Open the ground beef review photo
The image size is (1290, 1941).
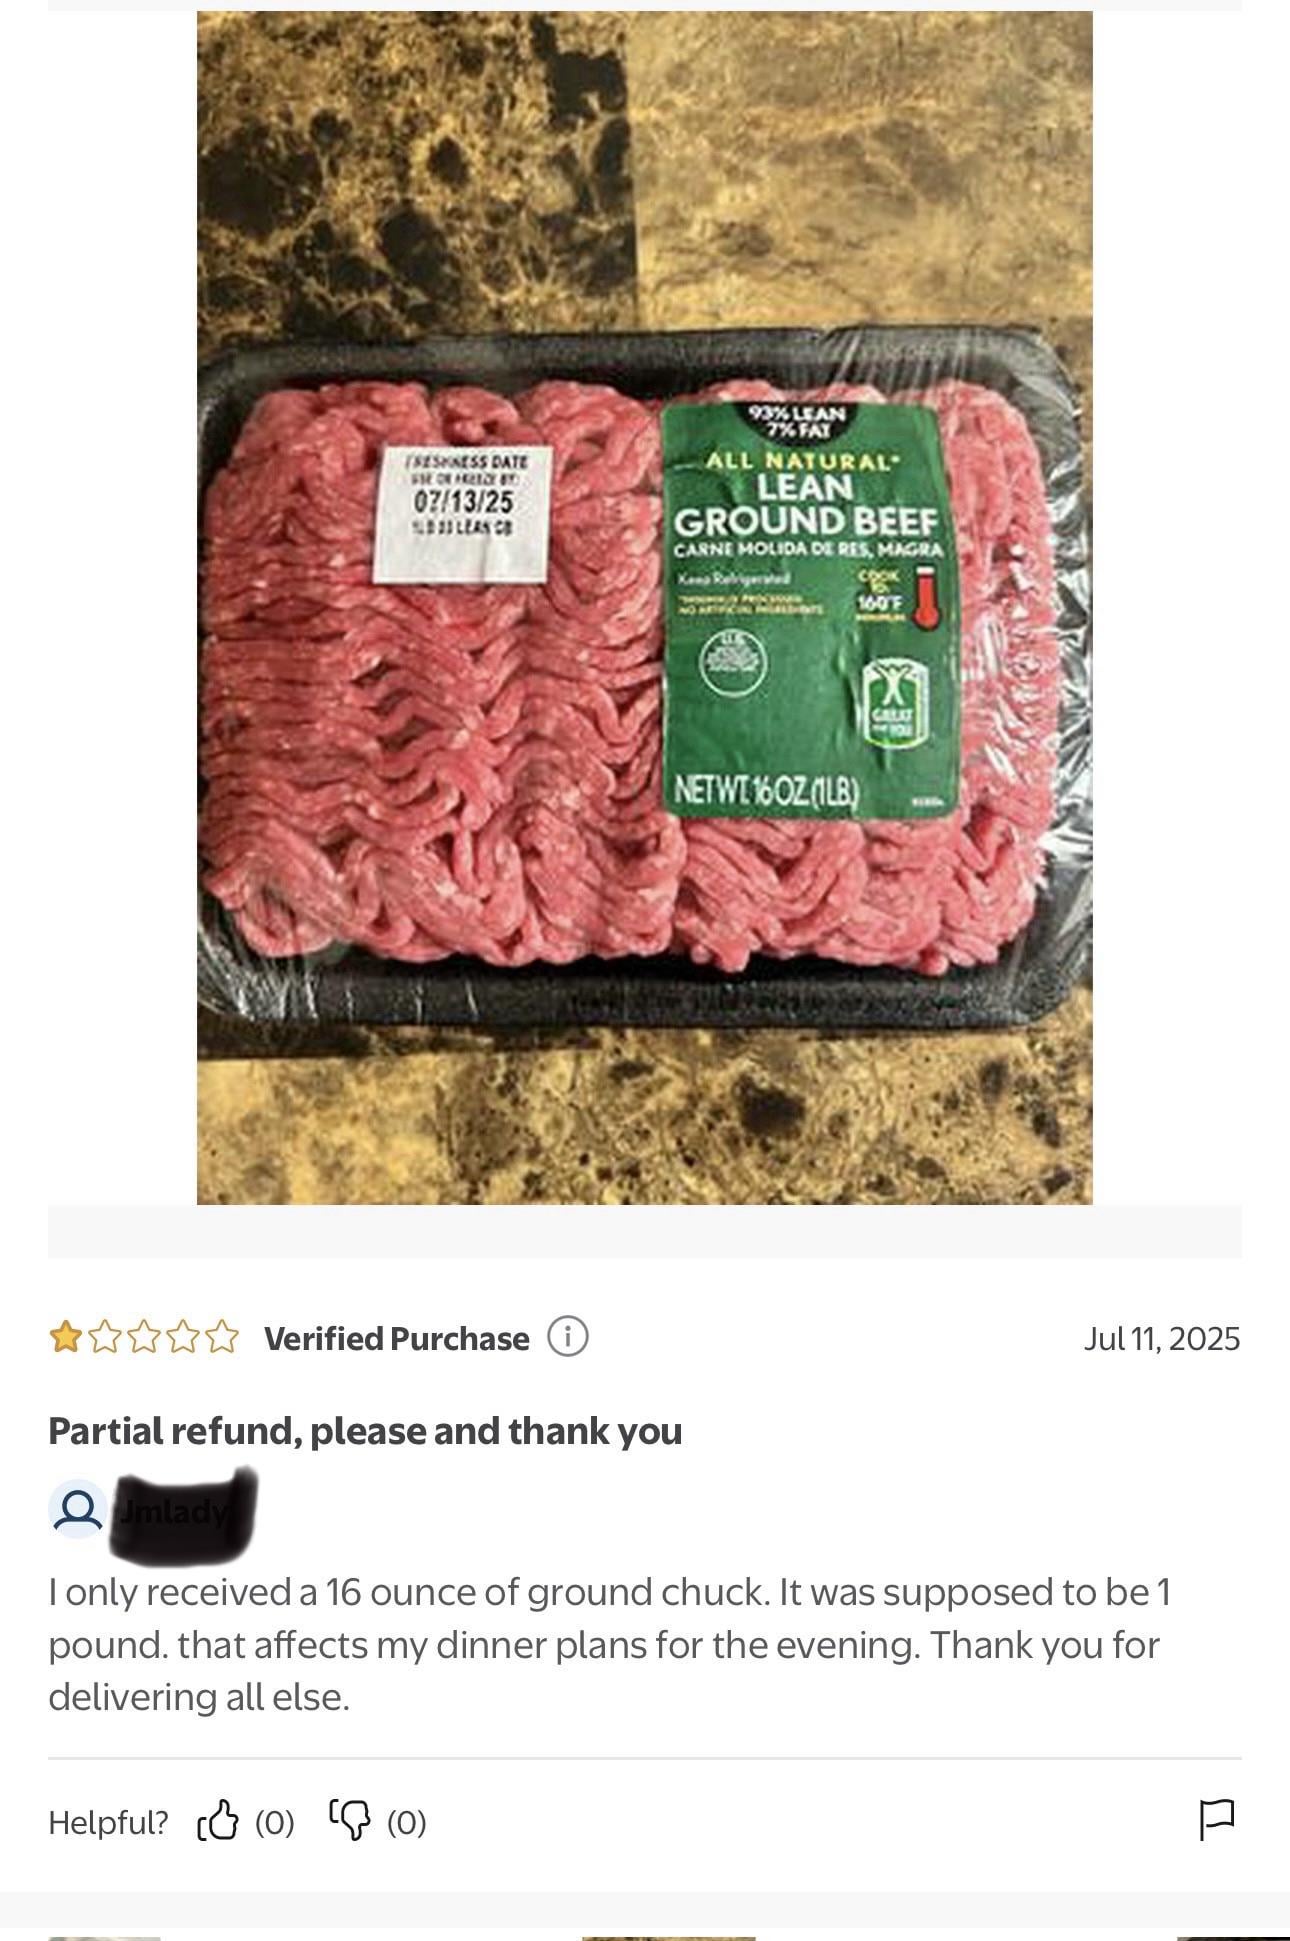point(644,607)
